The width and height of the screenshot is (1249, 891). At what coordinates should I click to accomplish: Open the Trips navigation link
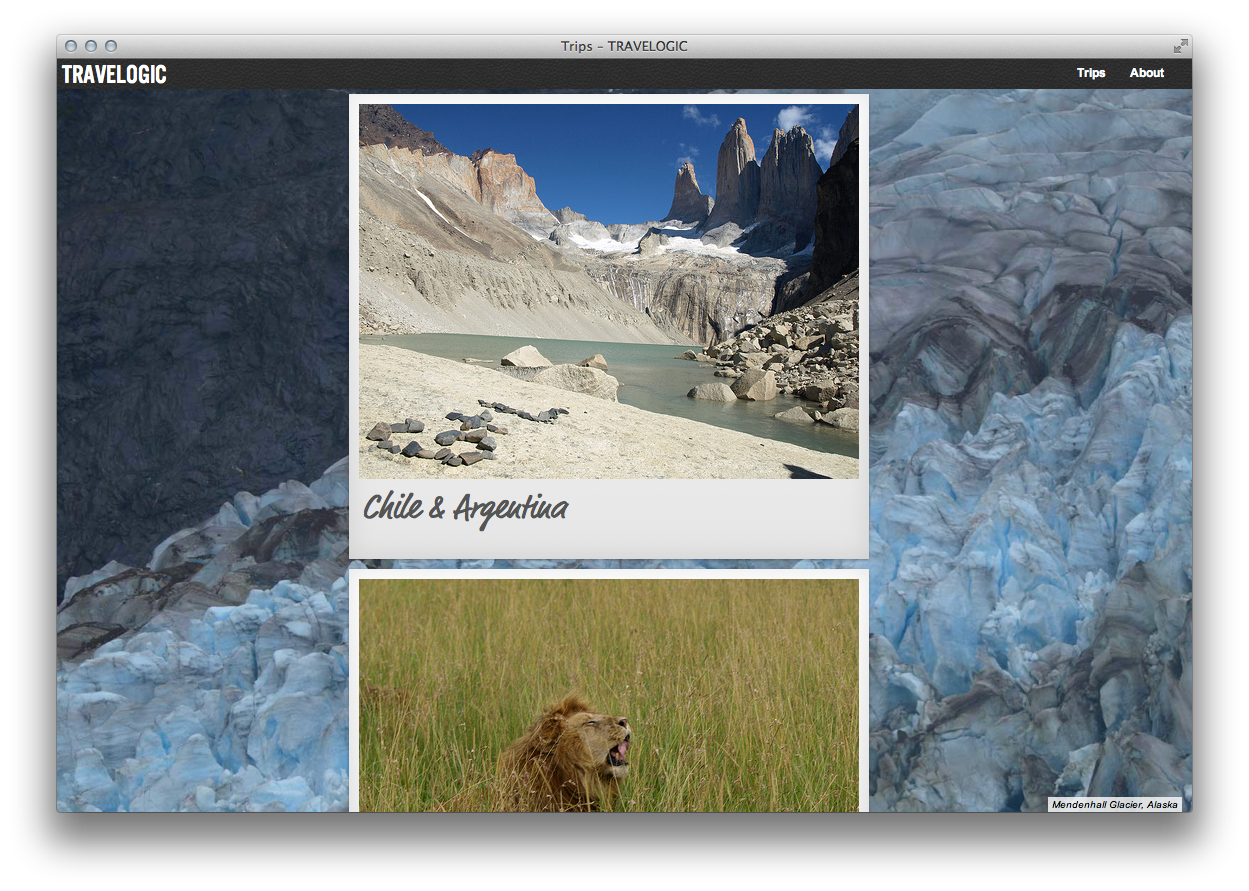point(1091,73)
